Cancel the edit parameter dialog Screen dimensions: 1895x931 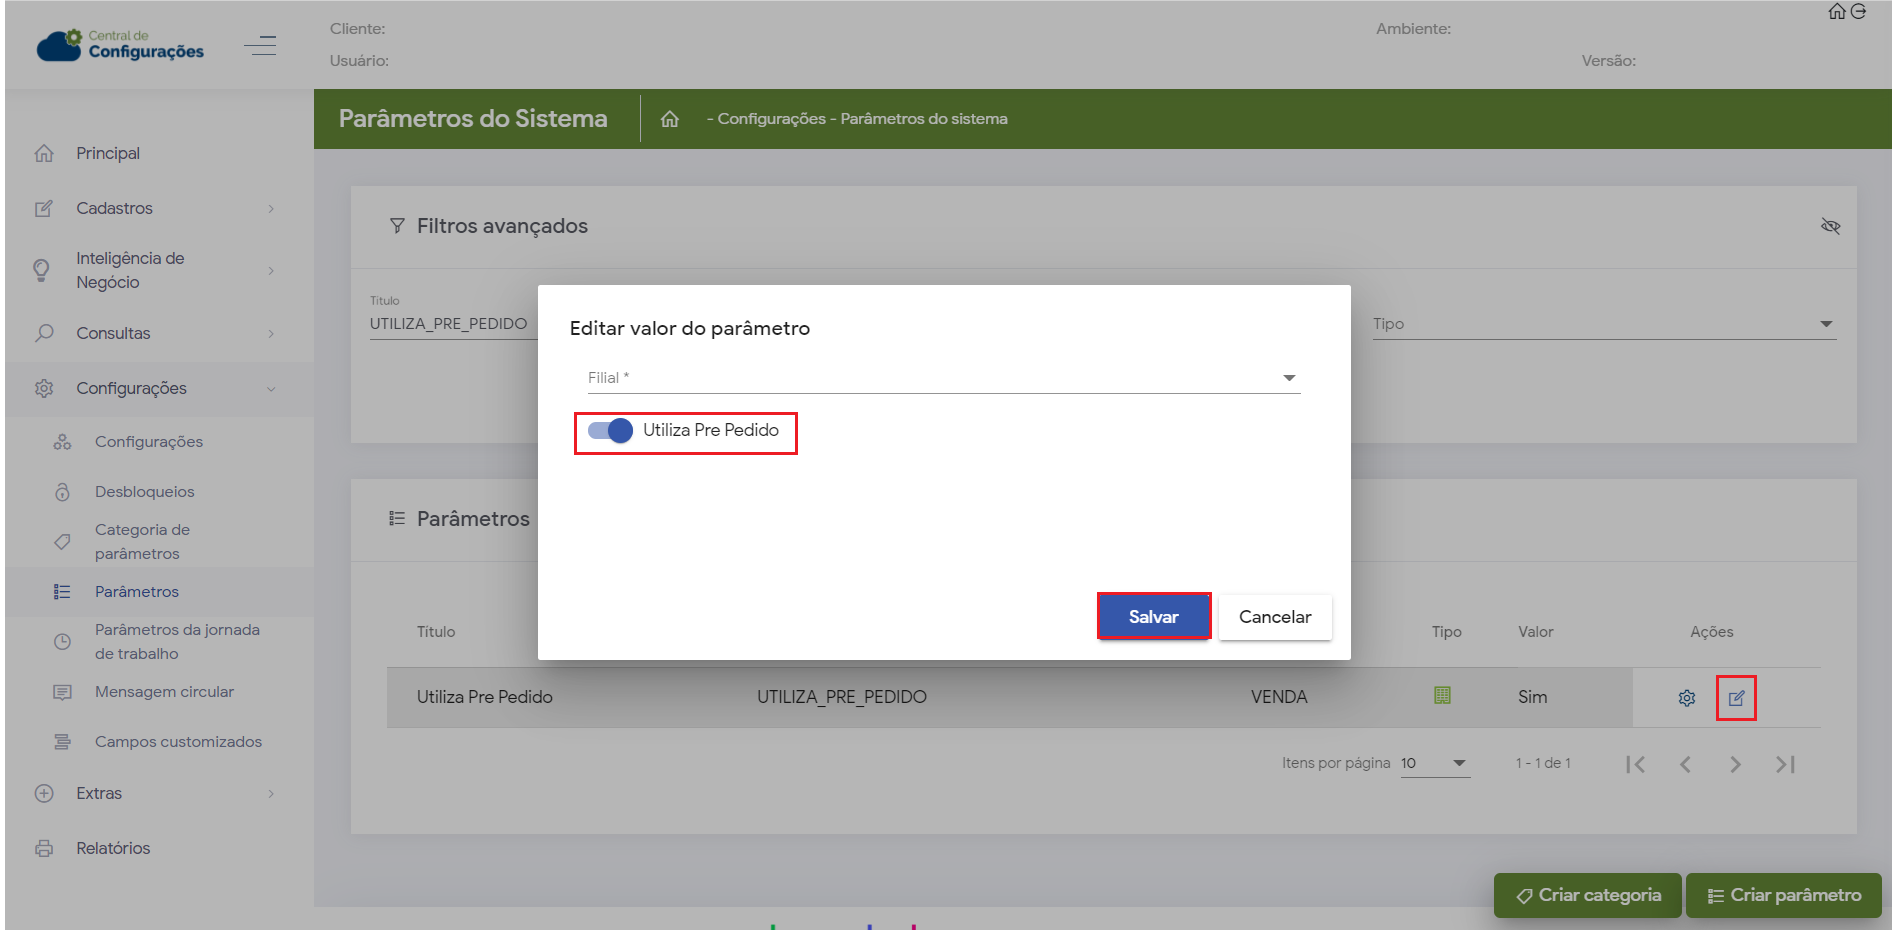[1275, 617]
